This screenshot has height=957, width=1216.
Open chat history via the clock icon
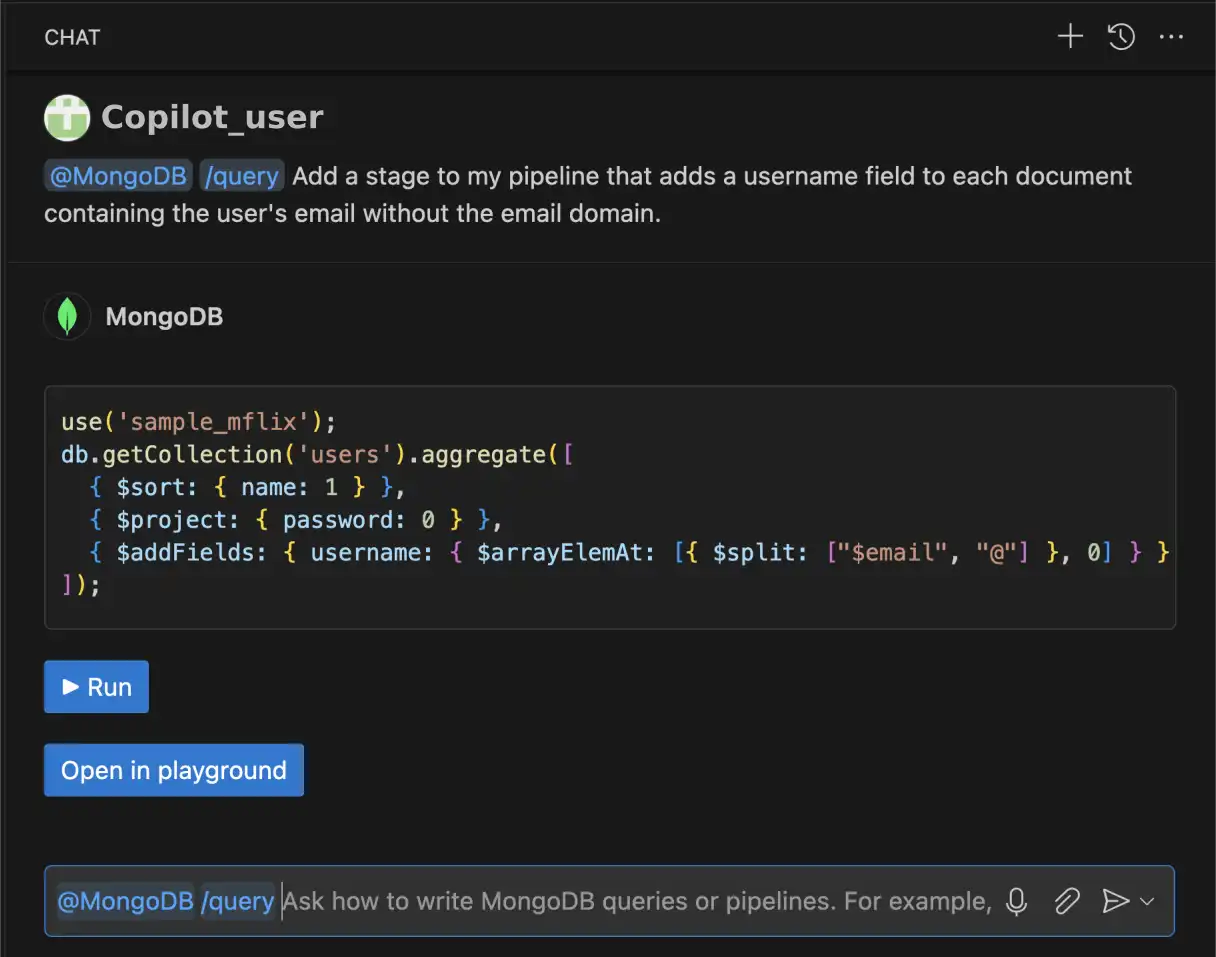click(1121, 37)
